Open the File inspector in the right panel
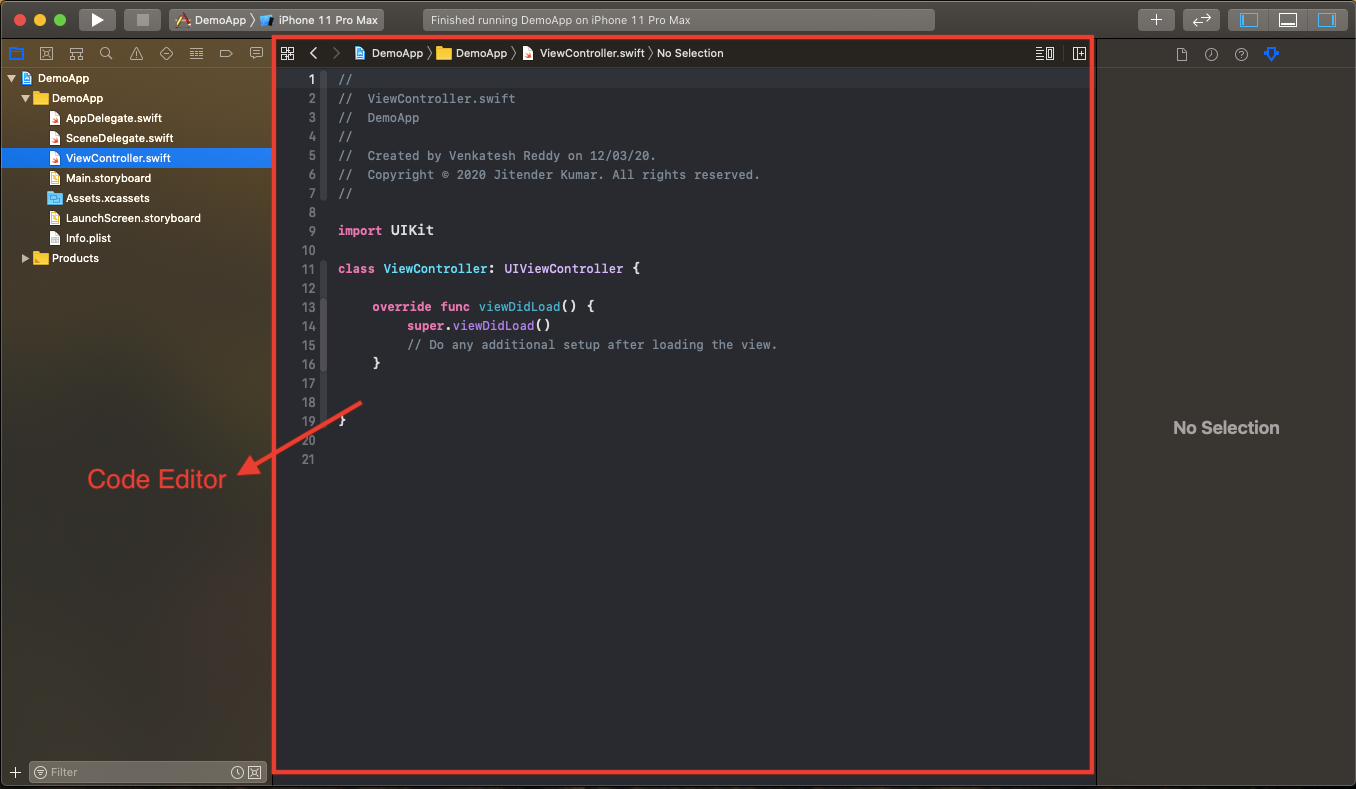1356x789 pixels. 1181,54
